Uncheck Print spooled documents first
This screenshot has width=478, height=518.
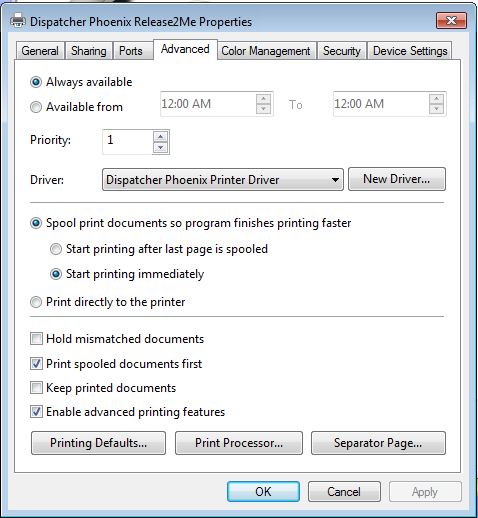coord(36,364)
